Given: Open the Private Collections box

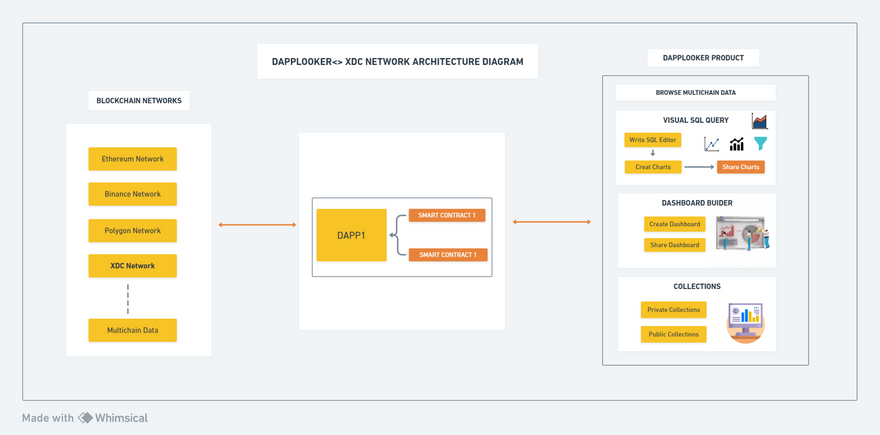Looking at the screenshot, I should 673,310.
